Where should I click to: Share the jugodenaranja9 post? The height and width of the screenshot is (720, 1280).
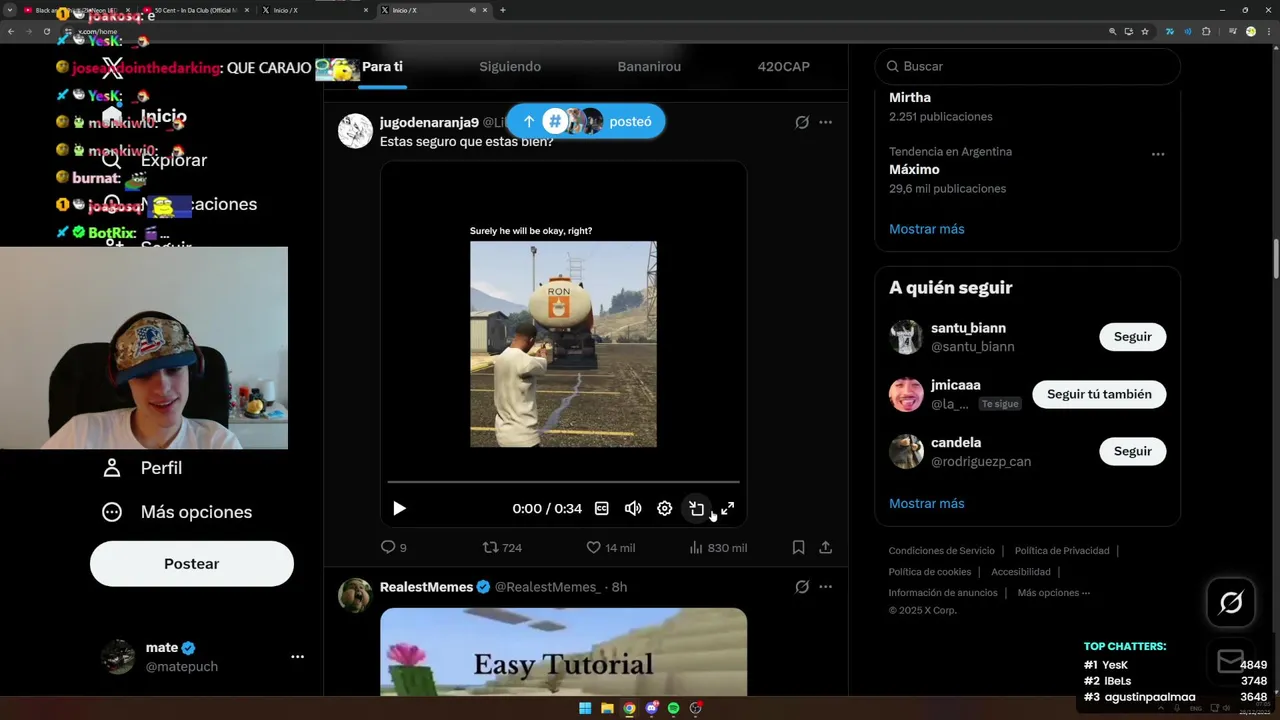point(825,547)
